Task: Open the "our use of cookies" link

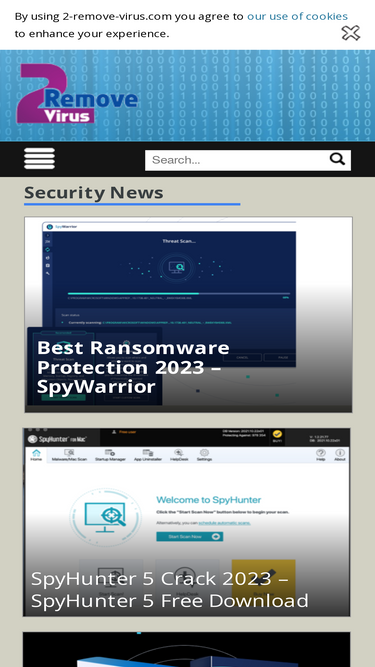Action: point(297,16)
